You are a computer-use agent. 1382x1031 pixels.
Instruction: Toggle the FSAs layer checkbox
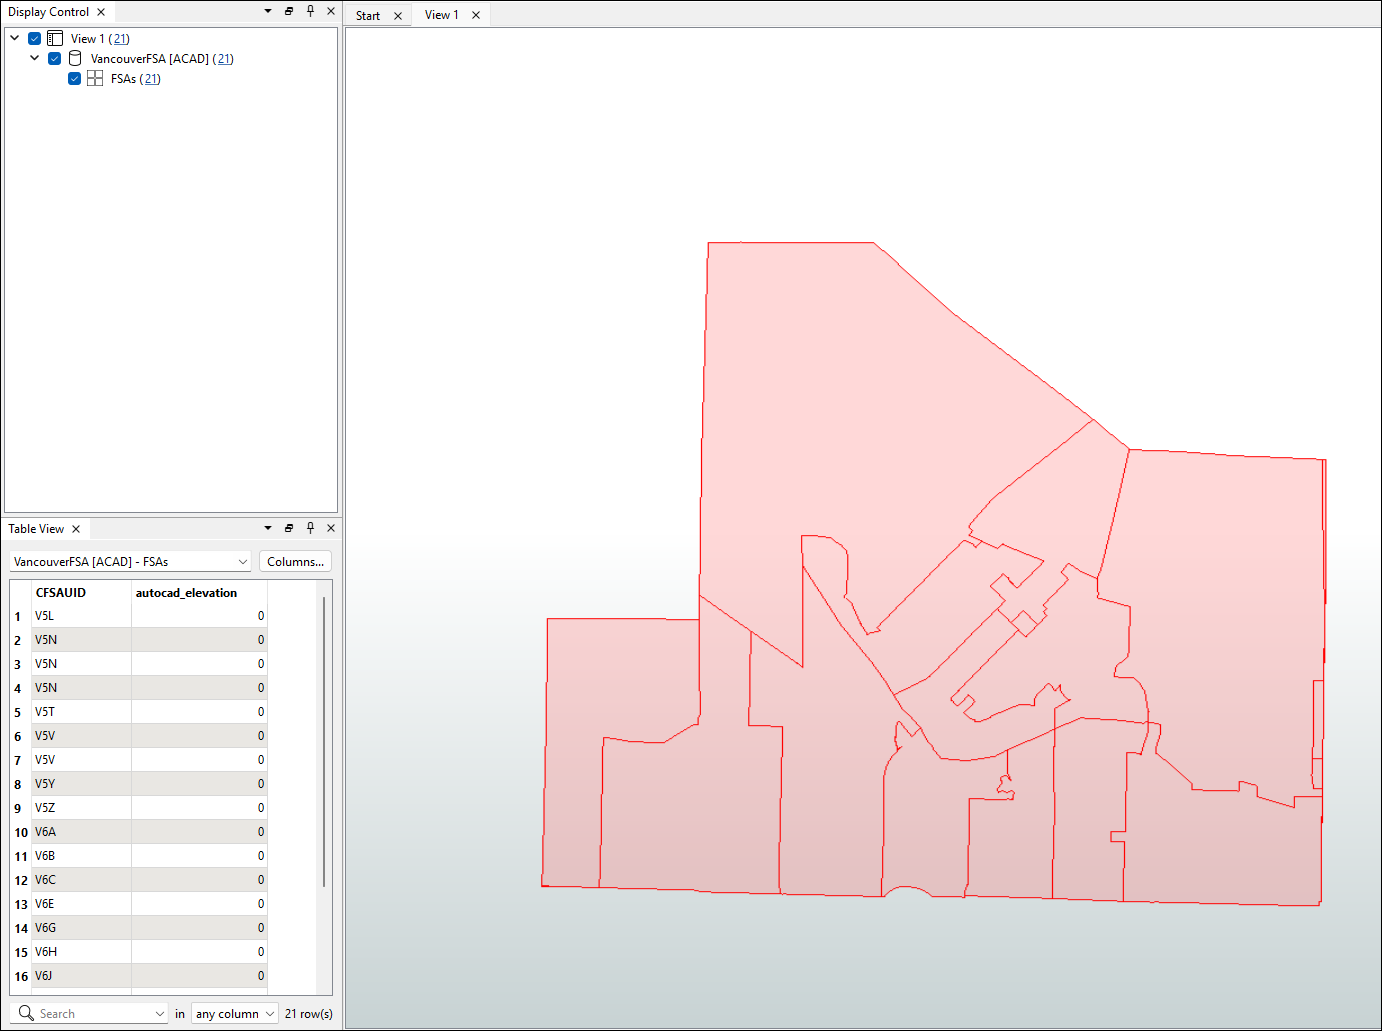click(x=75, y=78)
